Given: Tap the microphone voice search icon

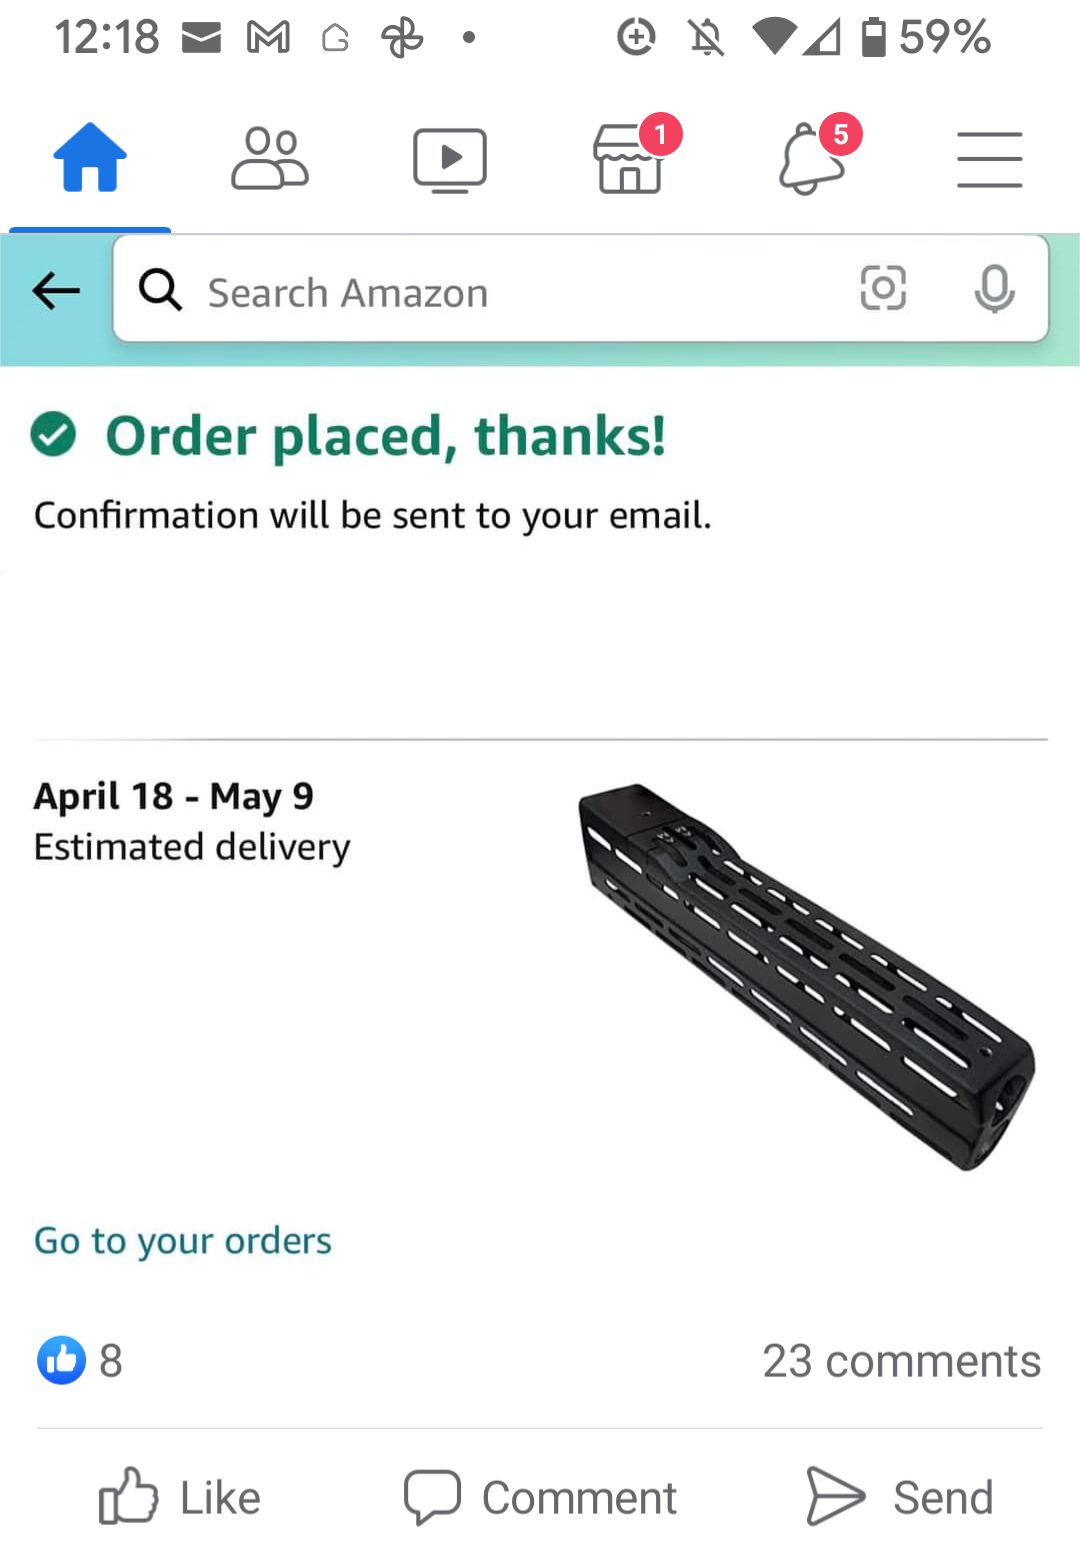Looking at the screenshot, I should point(994,289).
